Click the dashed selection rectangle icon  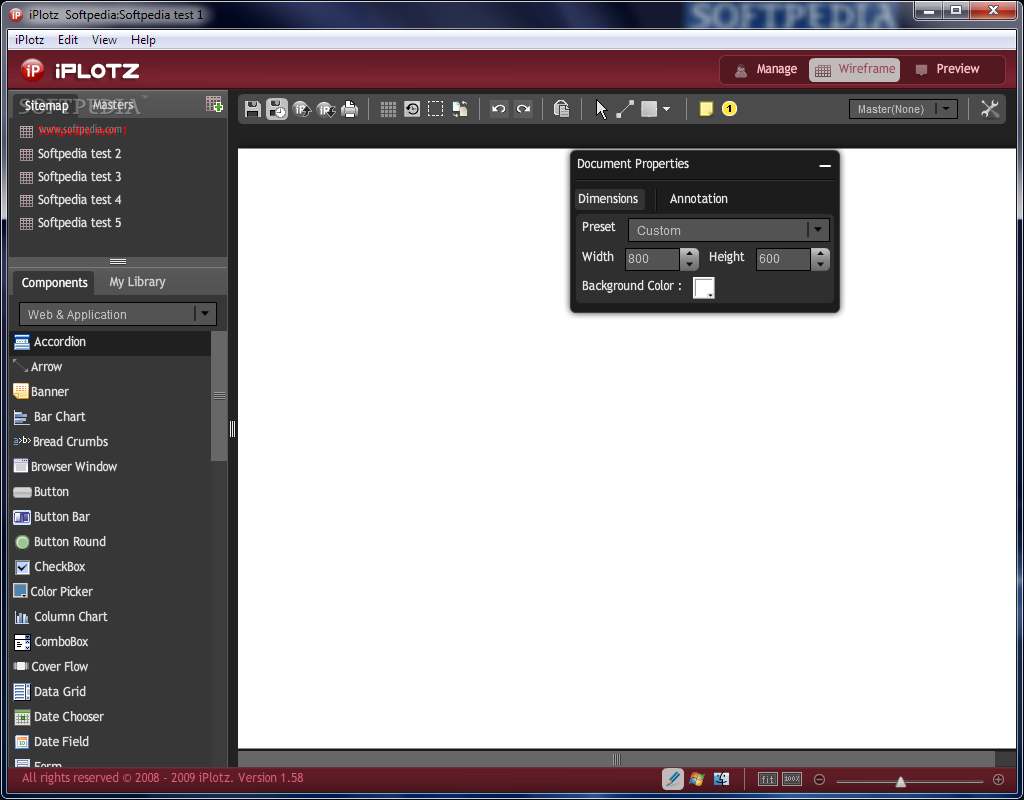tap(436, 109)
